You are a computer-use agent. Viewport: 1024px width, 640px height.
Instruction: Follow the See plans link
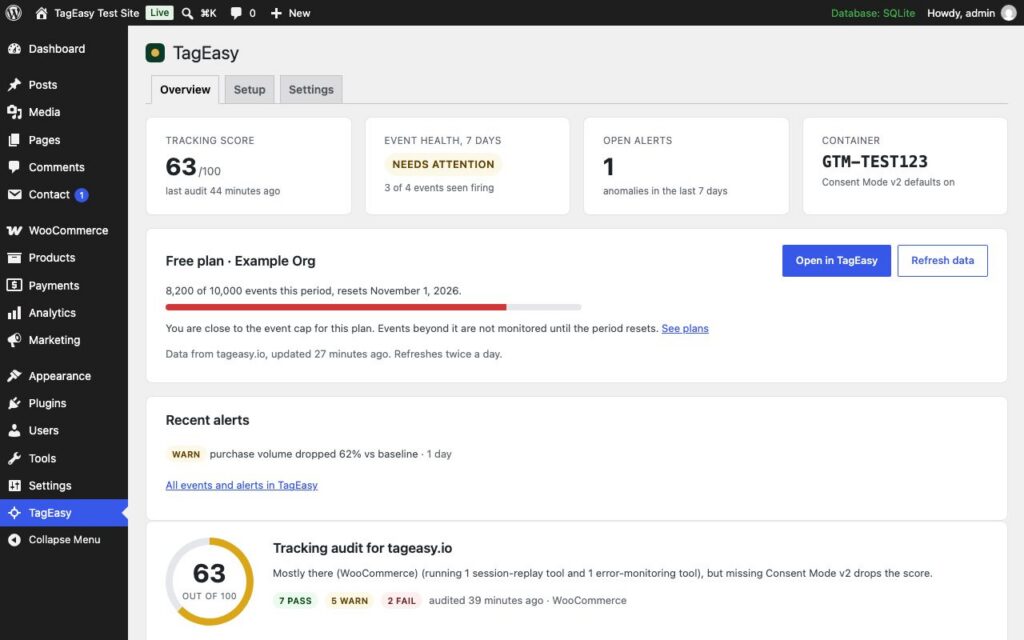[x=684, y=328]
